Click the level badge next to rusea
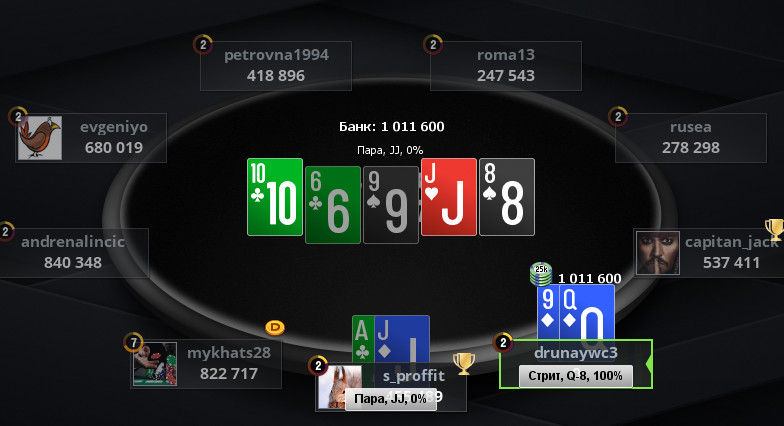 [618, 116]
